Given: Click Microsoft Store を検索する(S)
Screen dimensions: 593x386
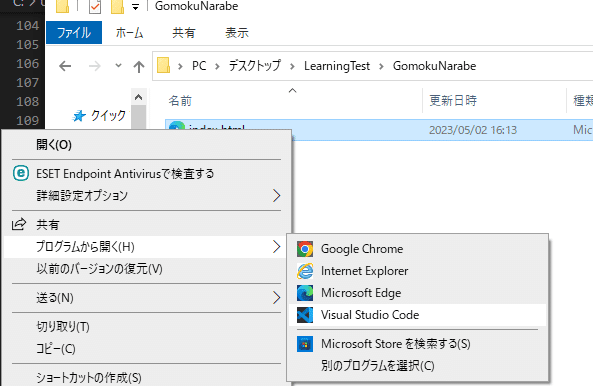Looking at the screenshot, I should [418, 344].
